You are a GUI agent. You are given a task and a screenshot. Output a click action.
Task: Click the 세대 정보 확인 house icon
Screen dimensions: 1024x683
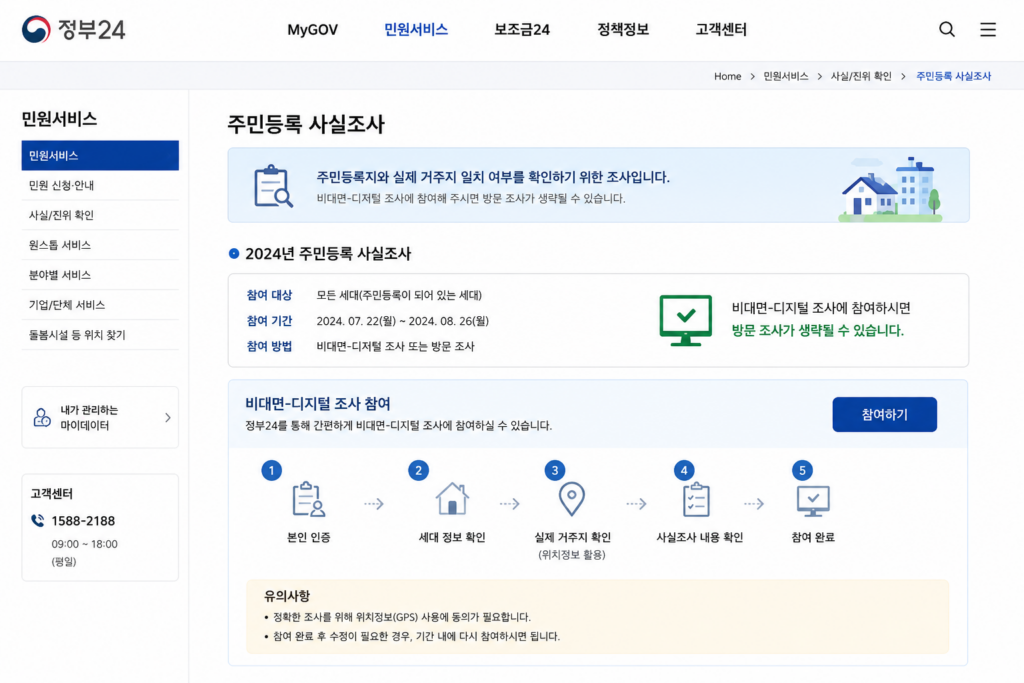pos(452,499)
